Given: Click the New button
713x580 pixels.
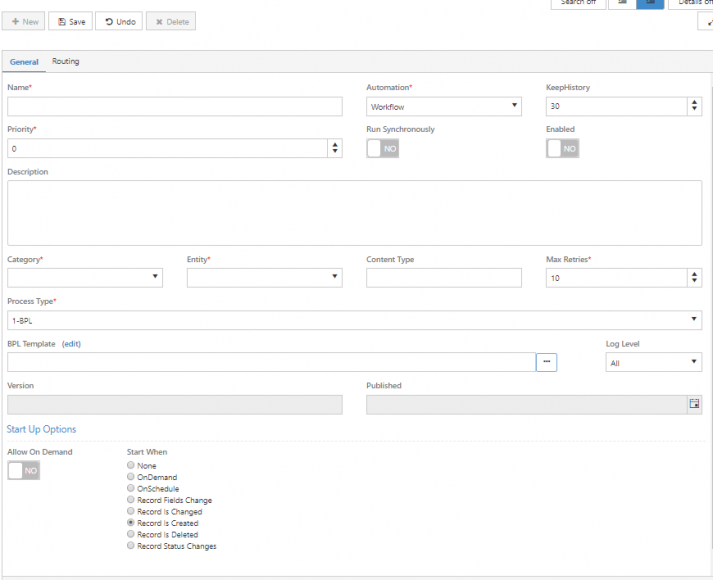Looking at the screenshot, I should click(24, 21).
